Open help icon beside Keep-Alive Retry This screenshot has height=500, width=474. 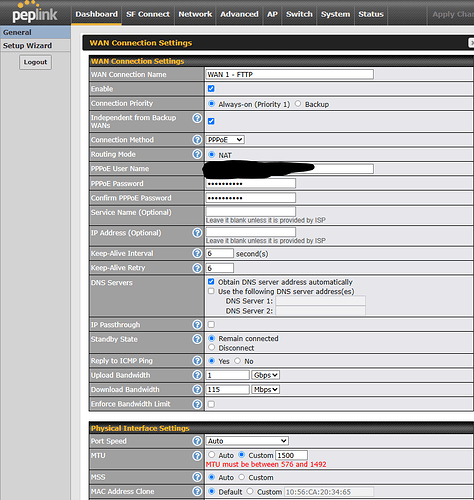pyautogui.click(x=197, y=268)
